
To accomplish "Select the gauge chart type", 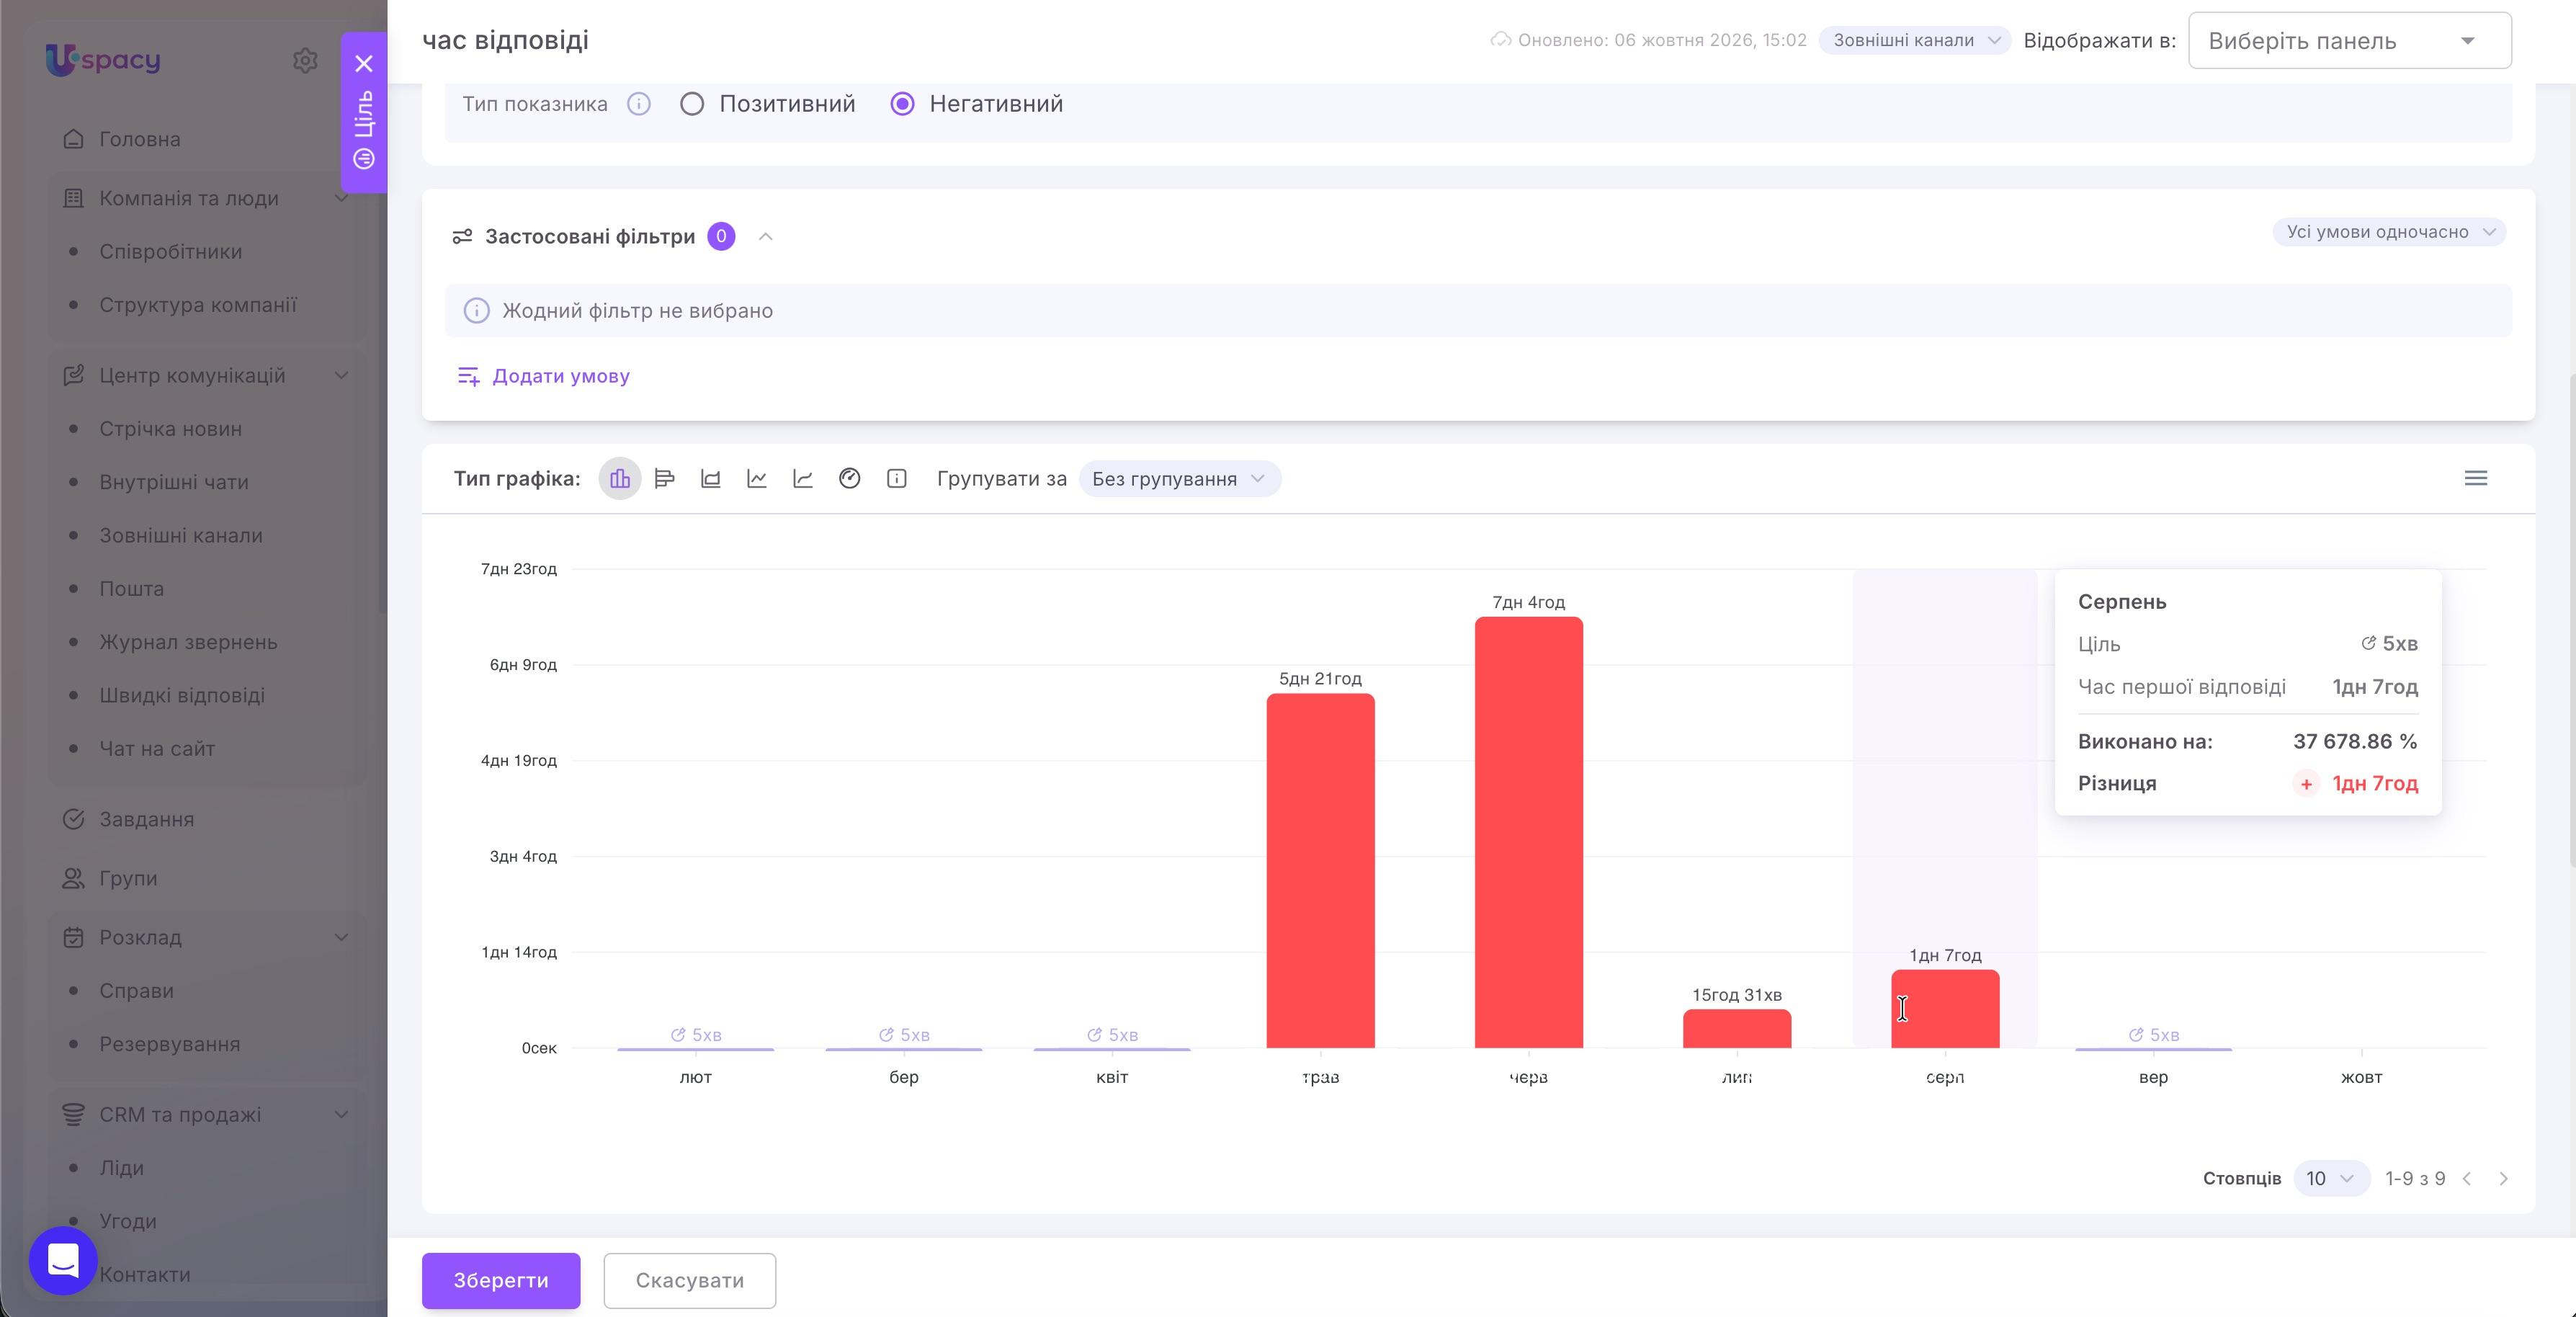I will point(850,479).
